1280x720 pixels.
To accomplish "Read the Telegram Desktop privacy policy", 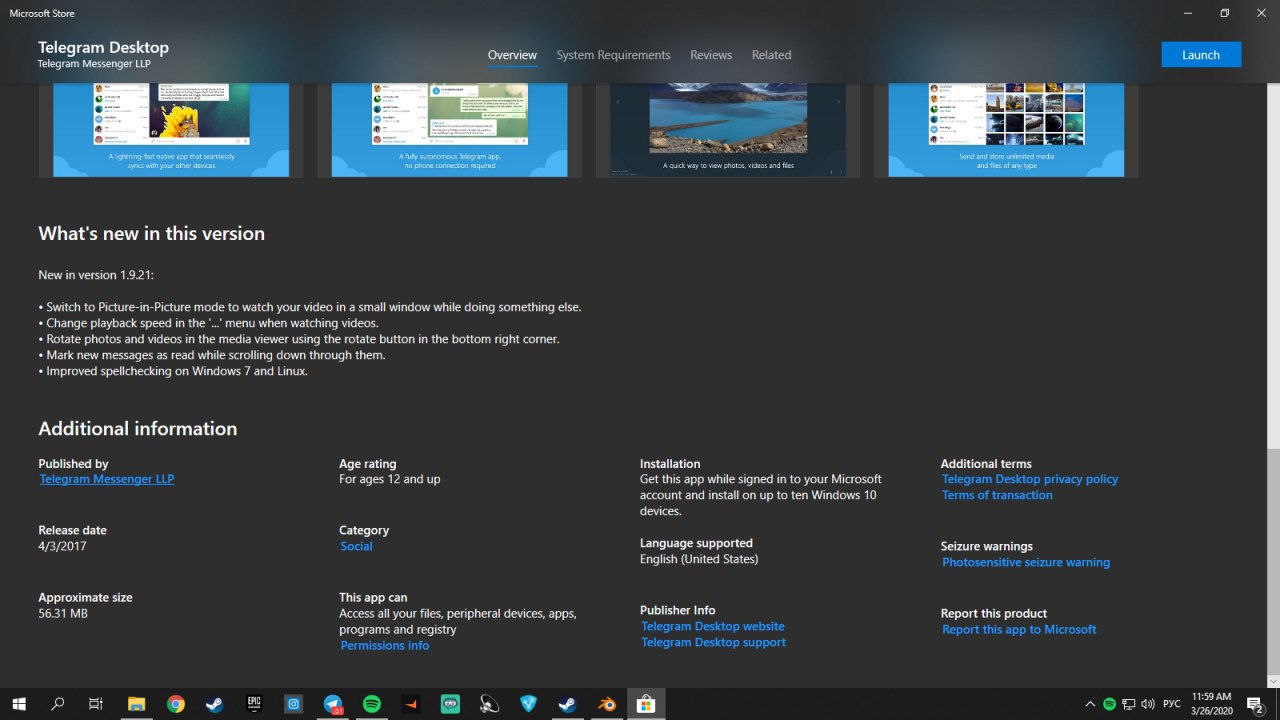I will tap(1030, 479).
